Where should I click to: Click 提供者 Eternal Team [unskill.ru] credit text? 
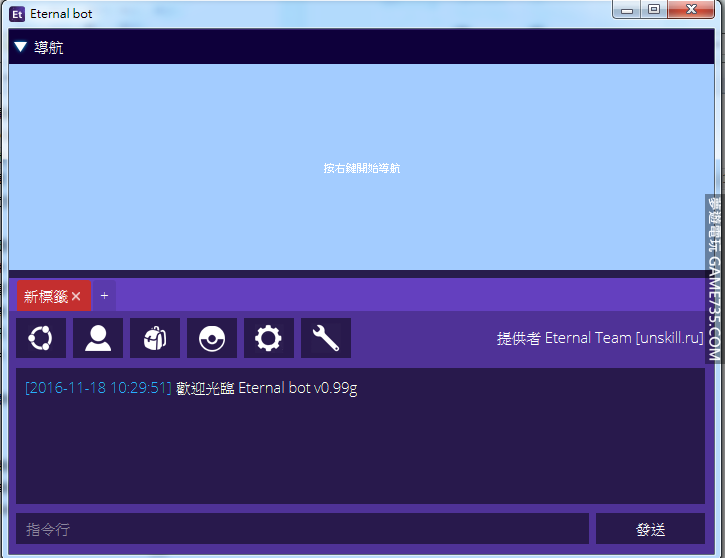(x=600, y=338)
